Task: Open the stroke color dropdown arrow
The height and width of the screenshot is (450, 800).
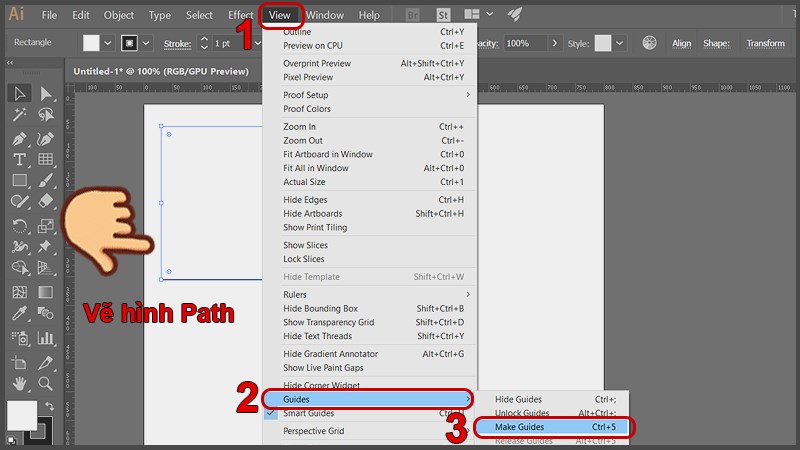Action: tap(146, 43)
